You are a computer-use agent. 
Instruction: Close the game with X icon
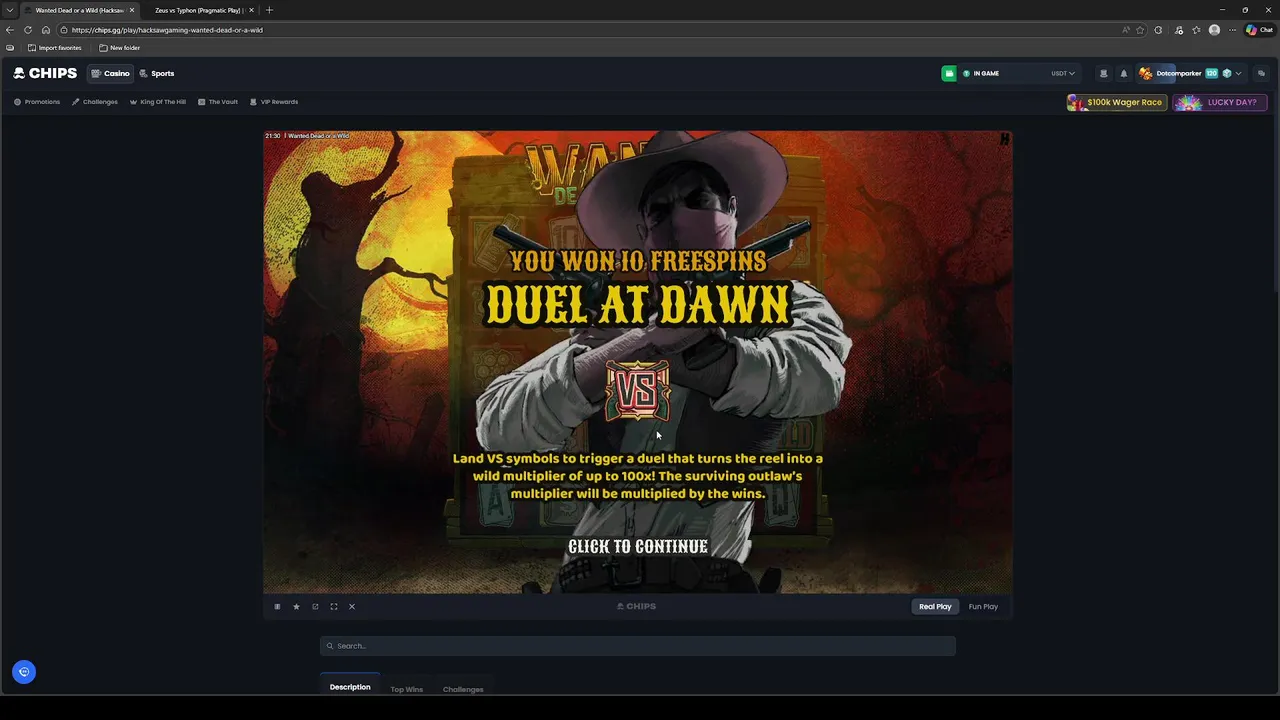pos(352,606)
